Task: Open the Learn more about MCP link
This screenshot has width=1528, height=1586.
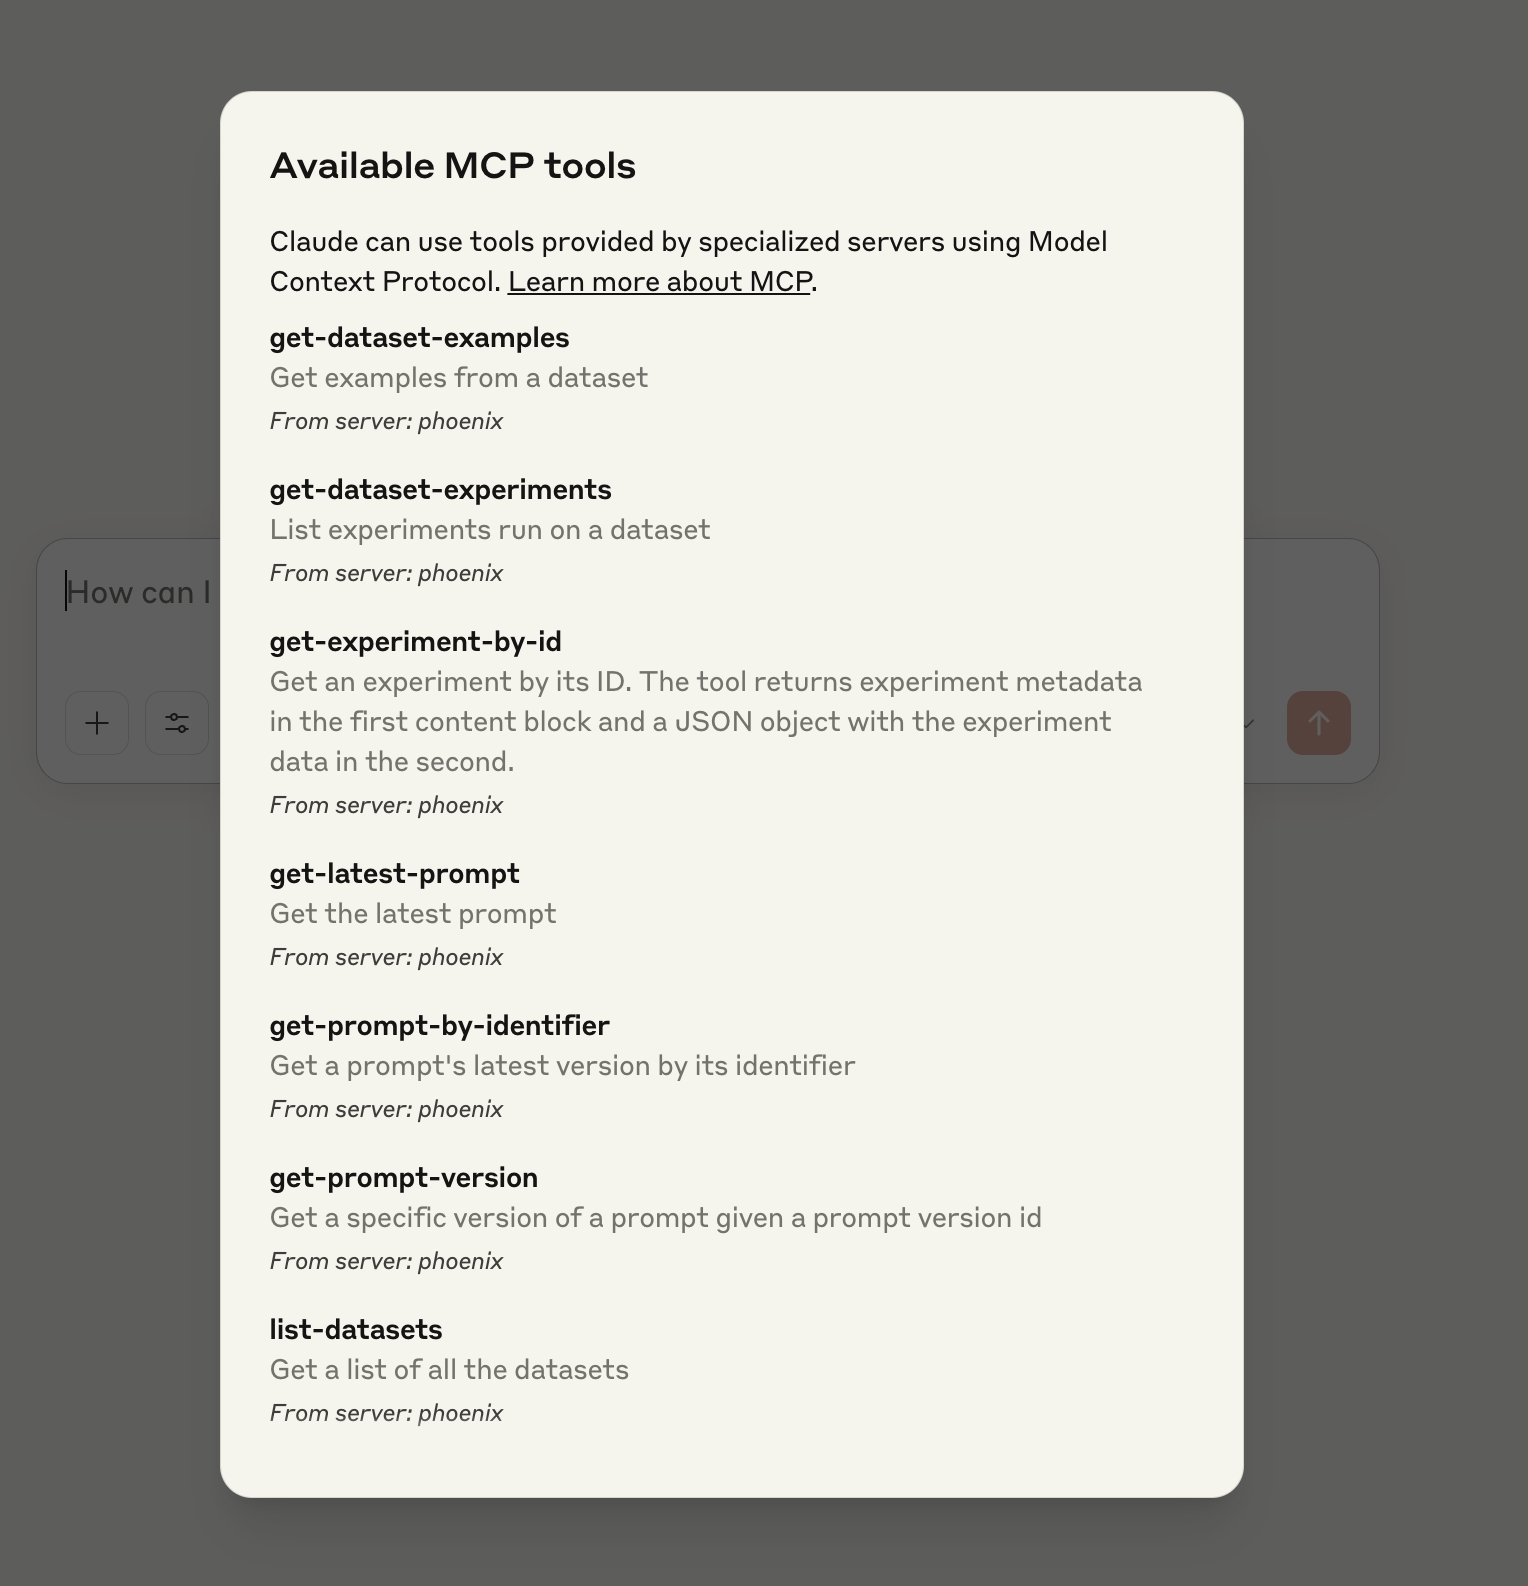Action: tap(659, 282)
